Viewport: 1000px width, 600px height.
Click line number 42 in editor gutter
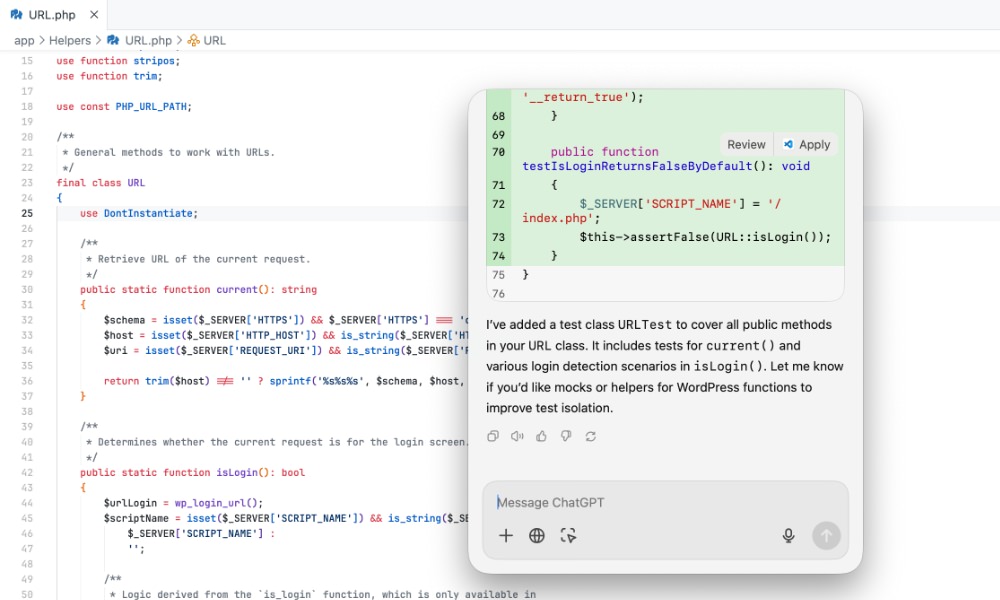(27, 472)
